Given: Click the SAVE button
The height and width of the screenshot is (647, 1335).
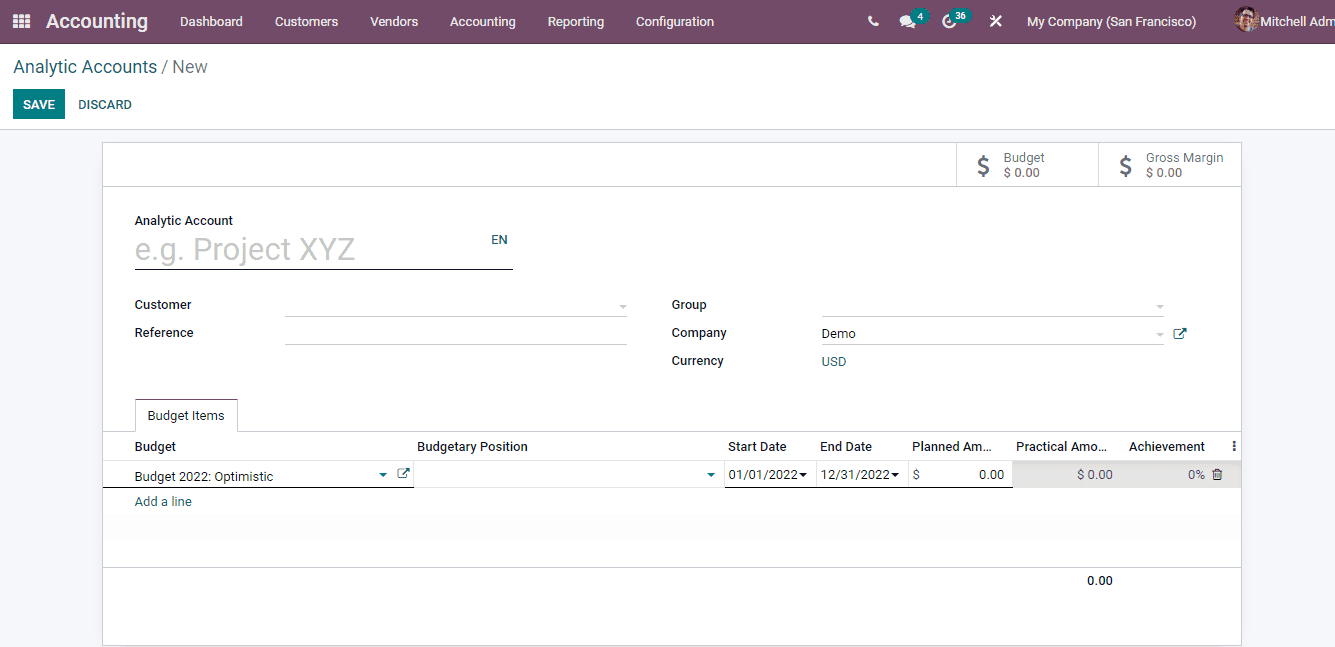Looking at the screenshot, I should (x=38, y=104).
